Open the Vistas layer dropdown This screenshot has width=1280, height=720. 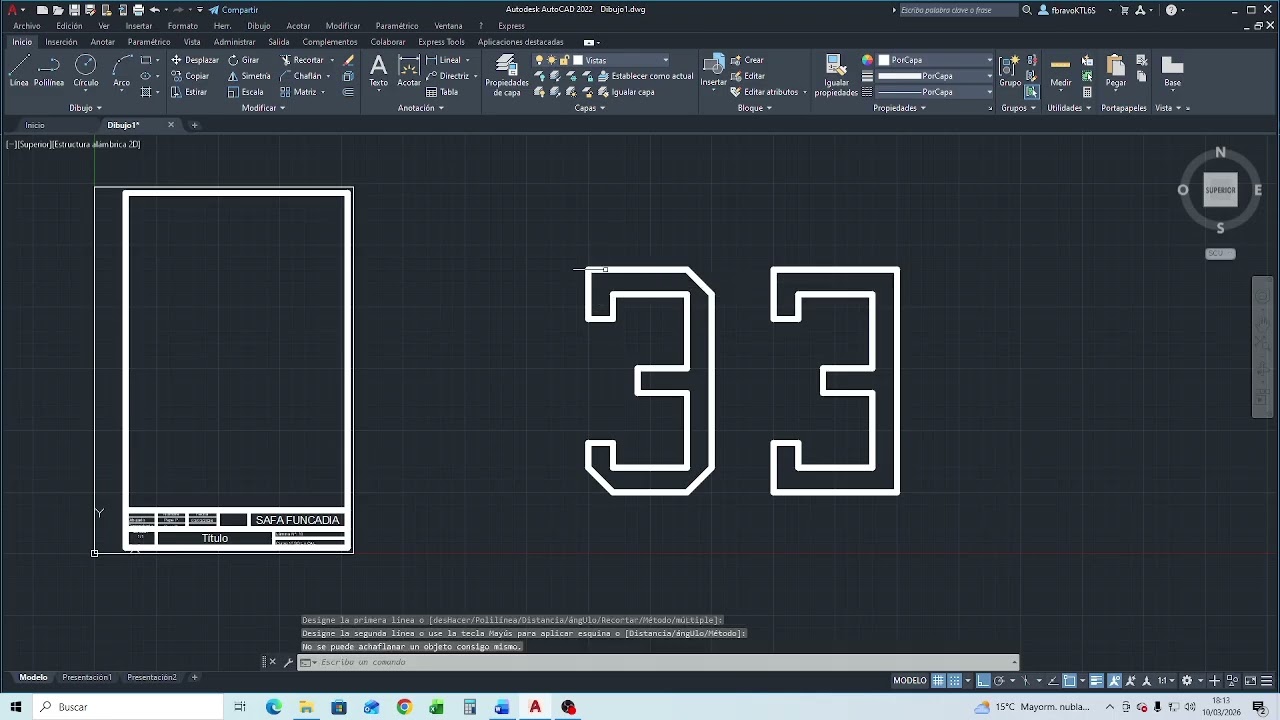click(x=665, y=60)
